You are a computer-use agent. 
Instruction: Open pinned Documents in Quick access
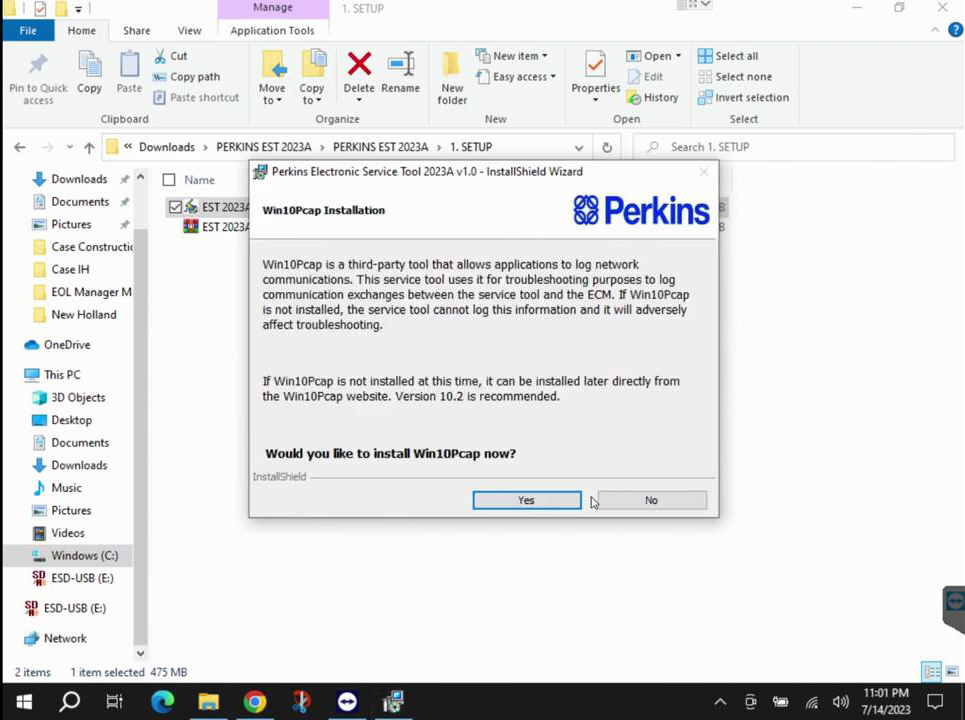pyautogui.click(x=80, y=202)
